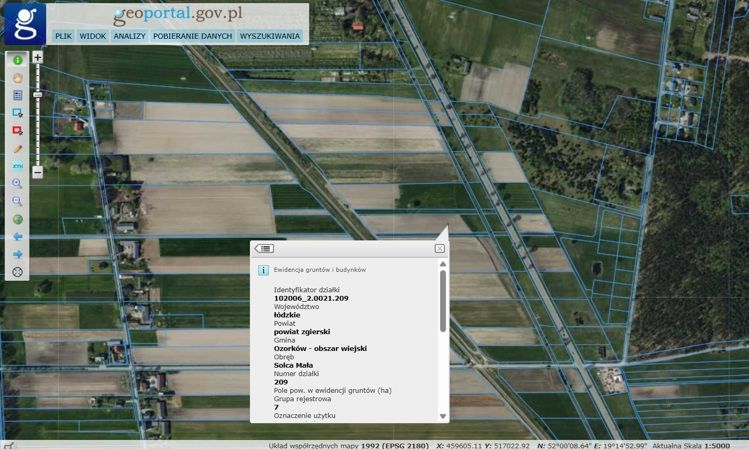749x449 pixels.
Task: Click the status bar icon at bottom-left corner
Action: pos(9,445)
